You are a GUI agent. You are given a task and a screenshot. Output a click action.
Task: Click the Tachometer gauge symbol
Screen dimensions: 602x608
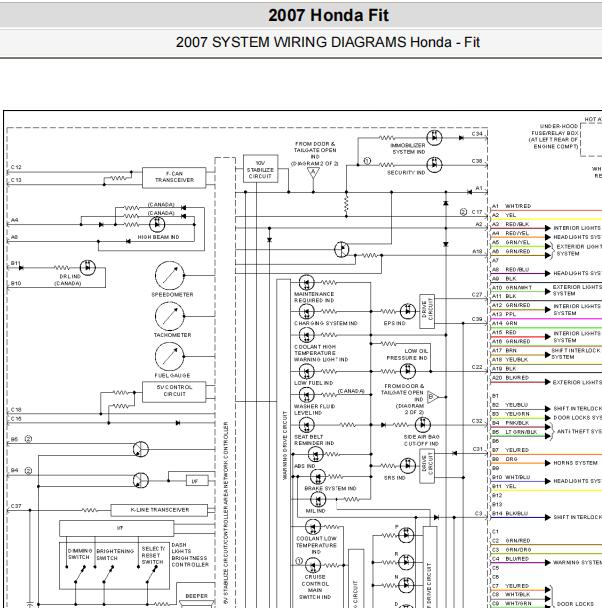pos(169,316)
